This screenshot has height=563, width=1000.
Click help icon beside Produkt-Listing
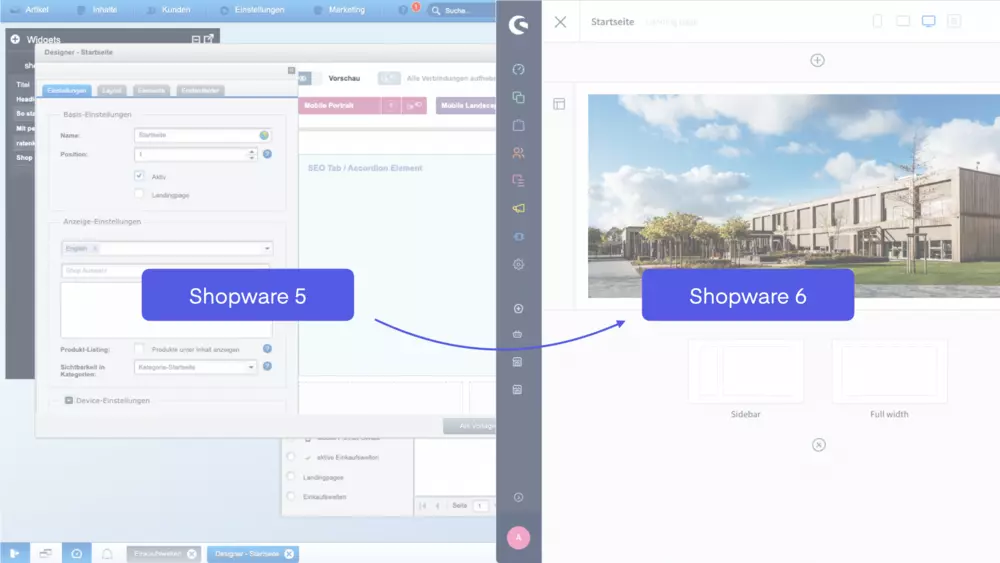pos(267,349)
